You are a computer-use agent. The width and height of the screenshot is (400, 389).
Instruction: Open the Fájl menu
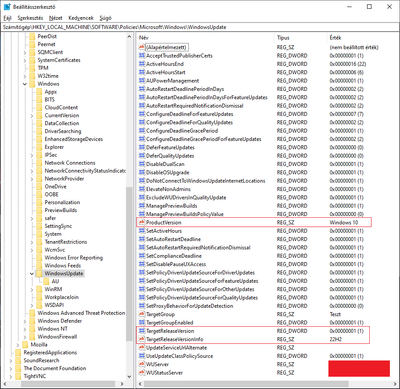pos(8,18)
